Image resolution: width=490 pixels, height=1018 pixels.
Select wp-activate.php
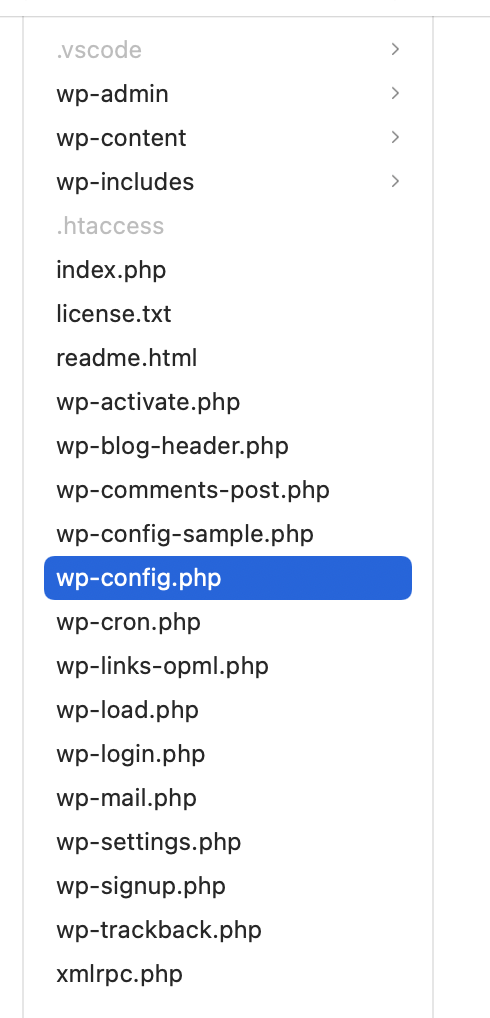(228, 402)
